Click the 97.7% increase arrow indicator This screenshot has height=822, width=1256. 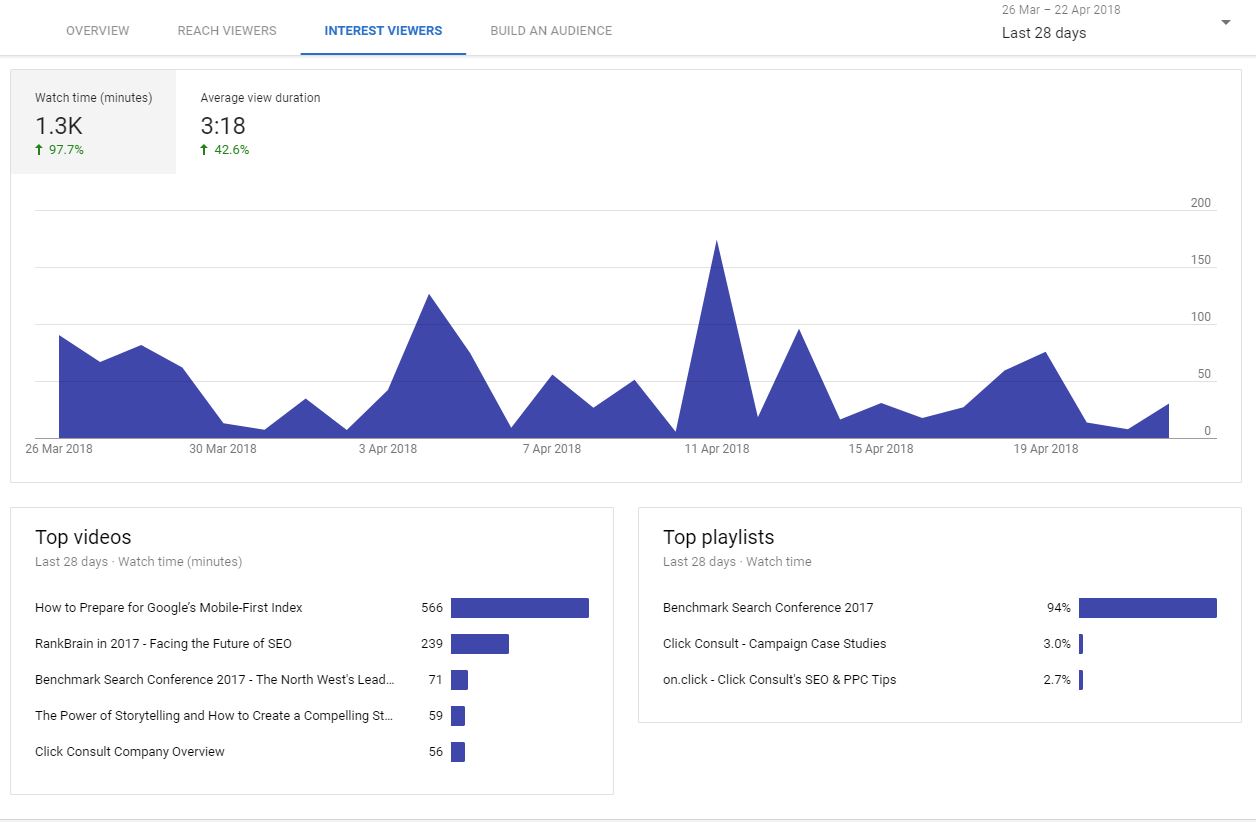[x=40, y=150]
